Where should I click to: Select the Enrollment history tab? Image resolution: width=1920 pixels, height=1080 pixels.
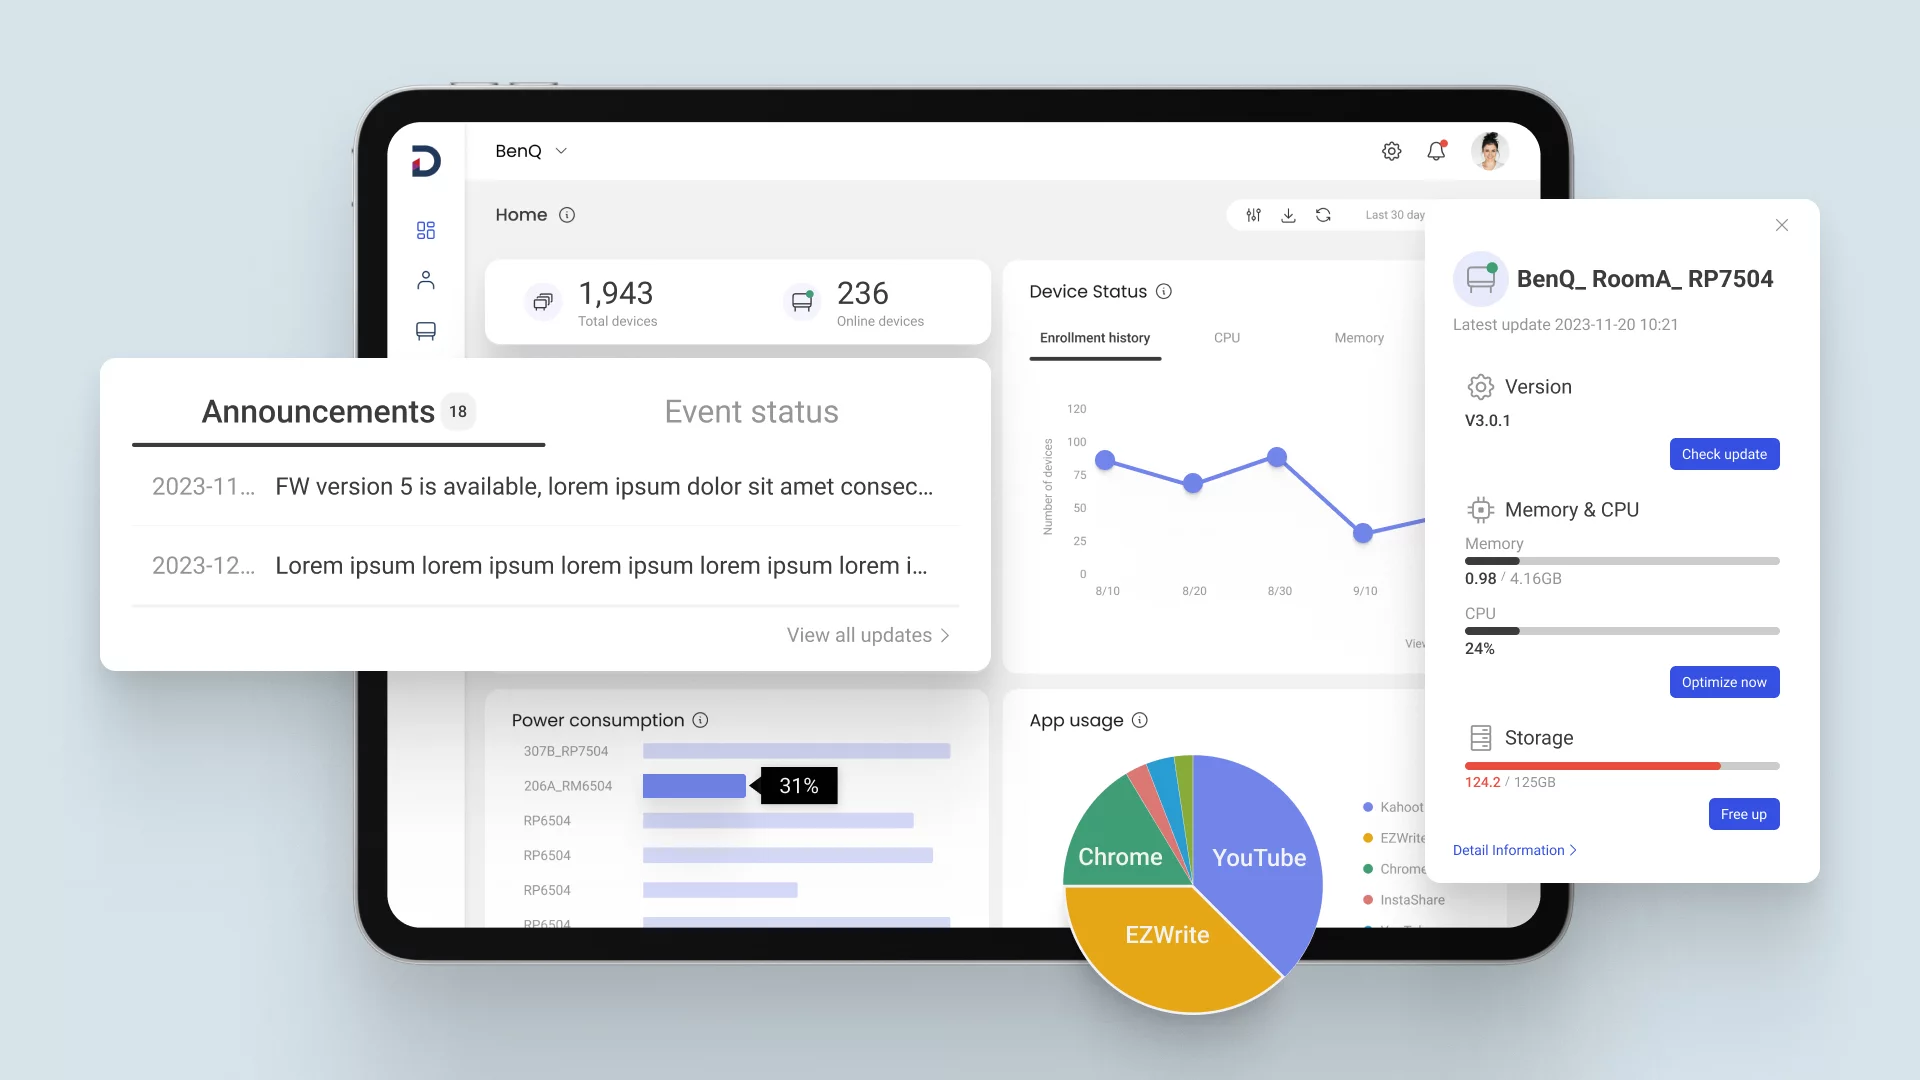click(x=1095, y=338)
